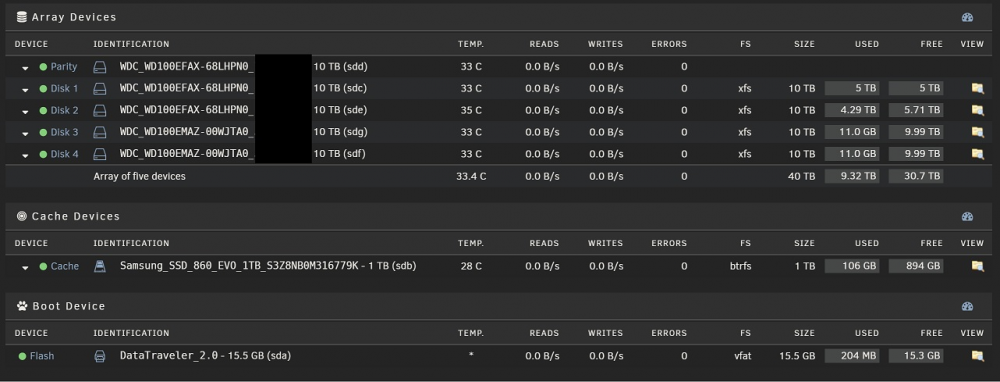Screen dimensions: 1000x382
Task: Click the Flash green status indicator
Action: [22, 356]
